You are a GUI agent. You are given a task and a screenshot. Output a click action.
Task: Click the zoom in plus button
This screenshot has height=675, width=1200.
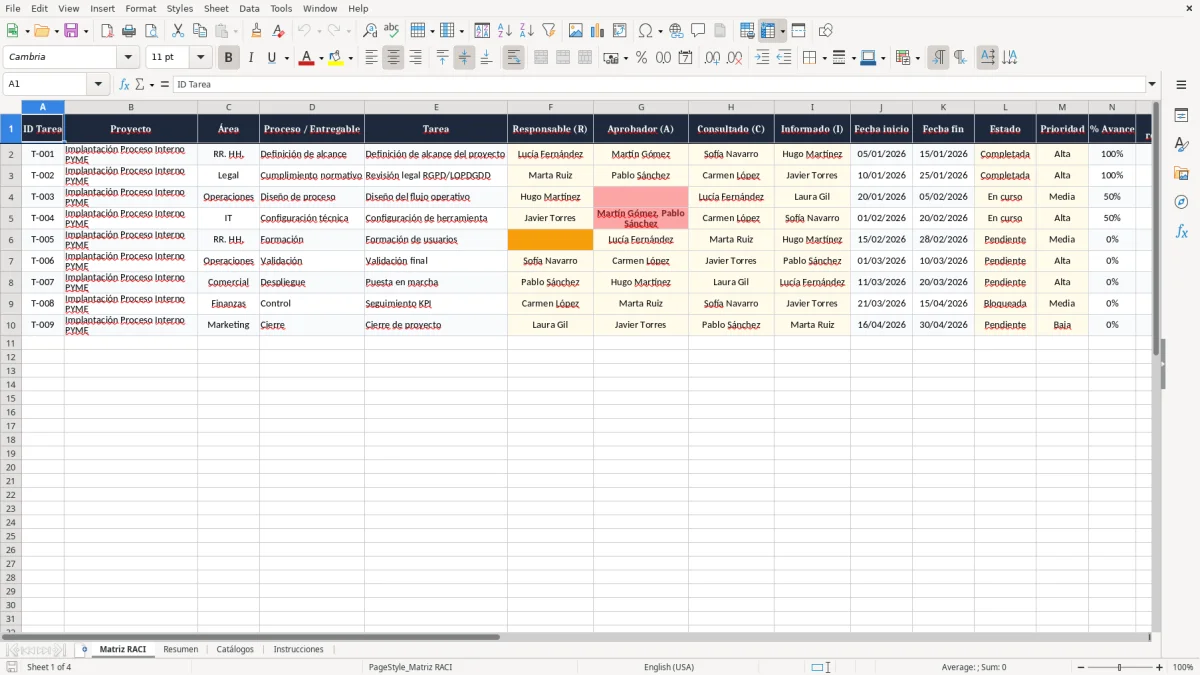1160,667
